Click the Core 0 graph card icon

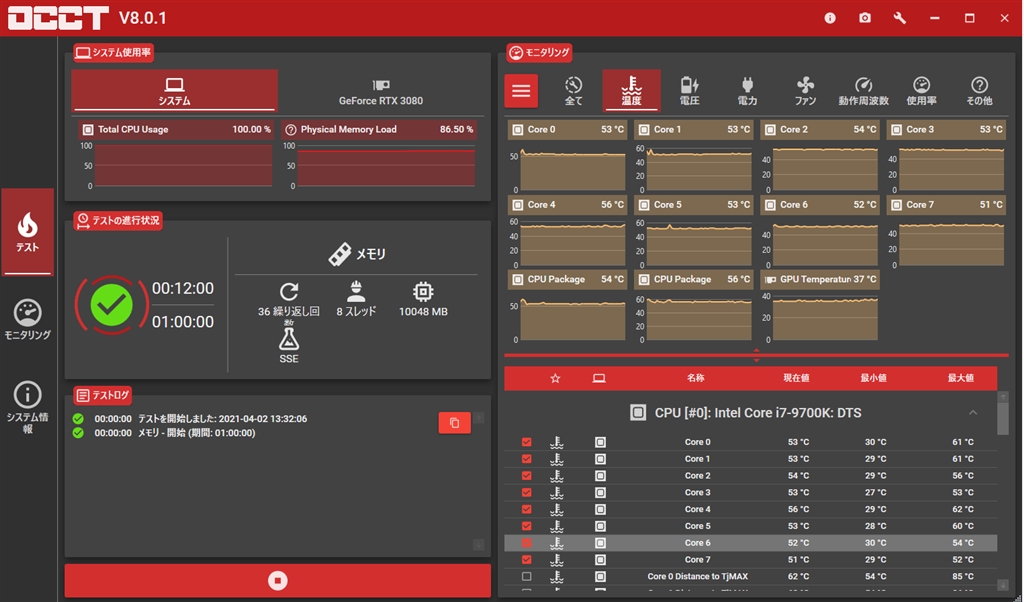518,129
